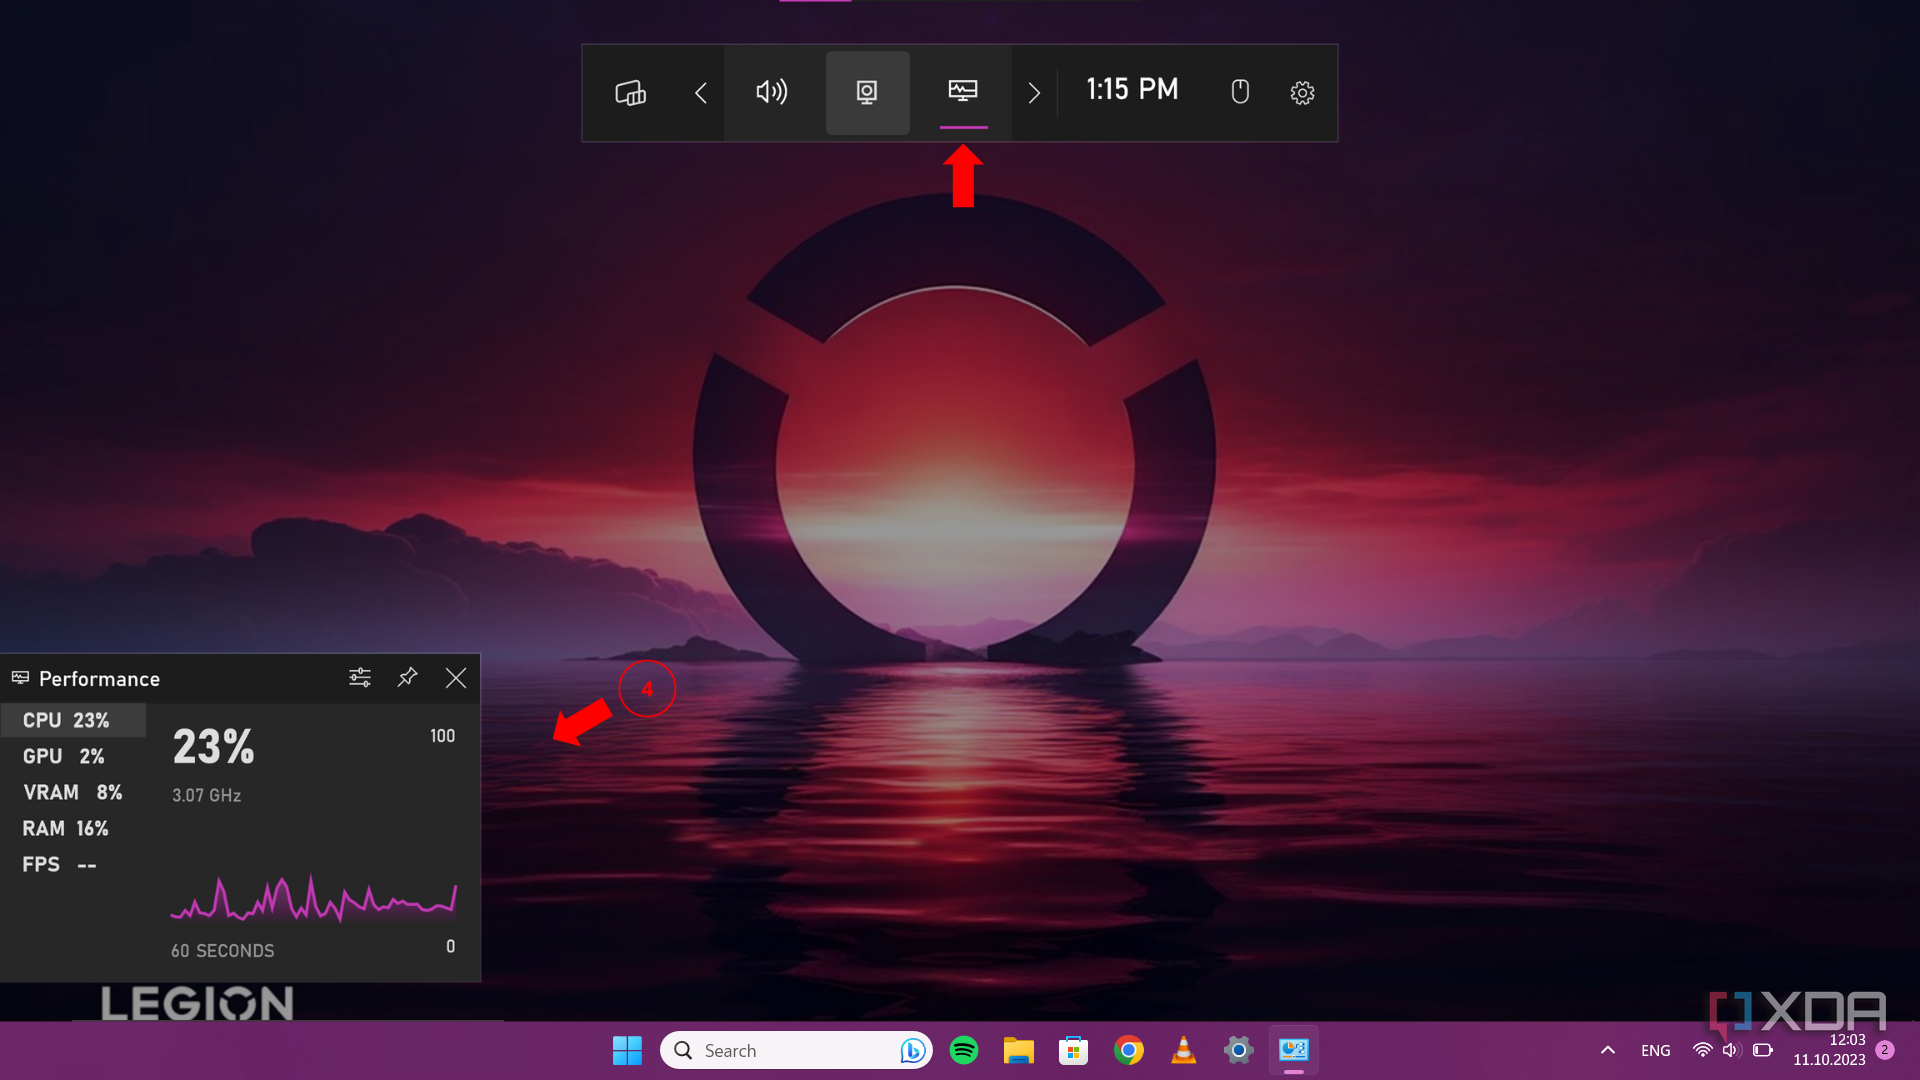Open Game Bar settings gear

[x=1302, y=92]
